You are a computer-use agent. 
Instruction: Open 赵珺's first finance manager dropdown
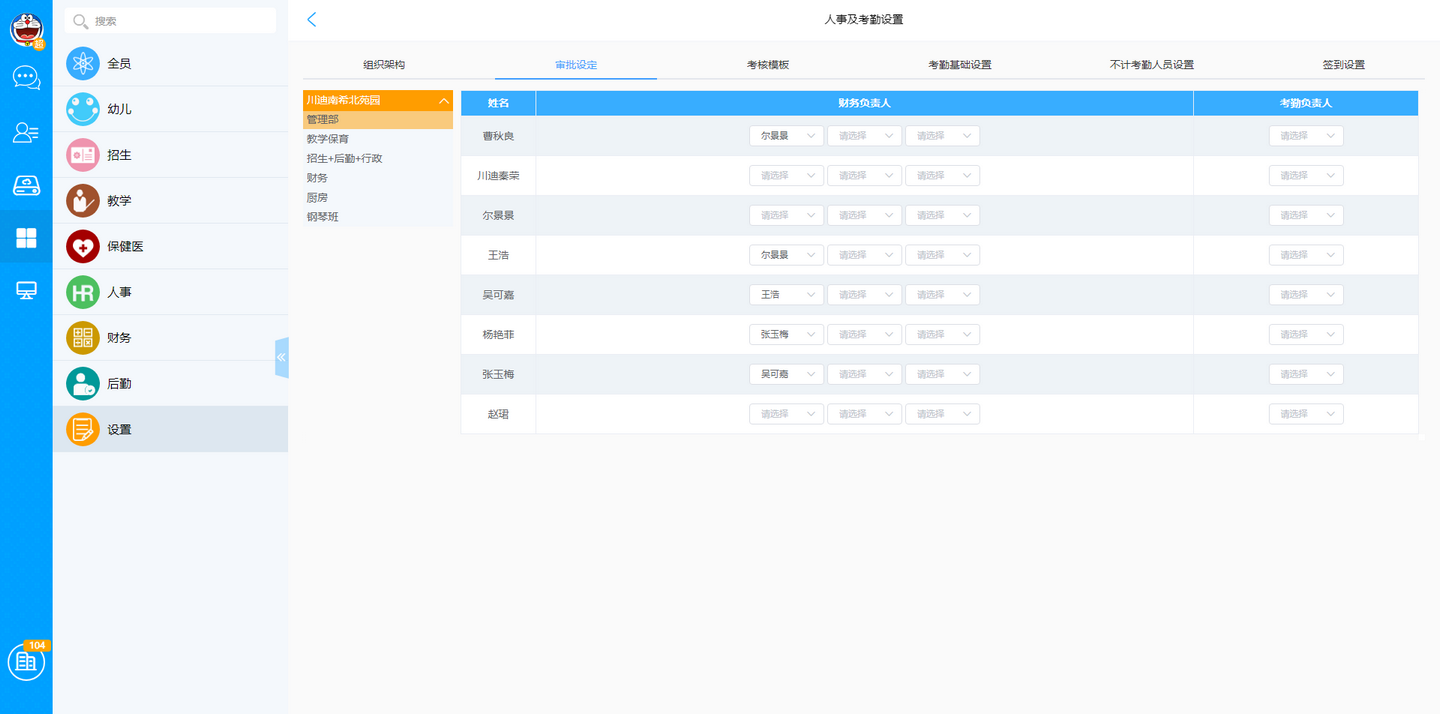[787, 414]
